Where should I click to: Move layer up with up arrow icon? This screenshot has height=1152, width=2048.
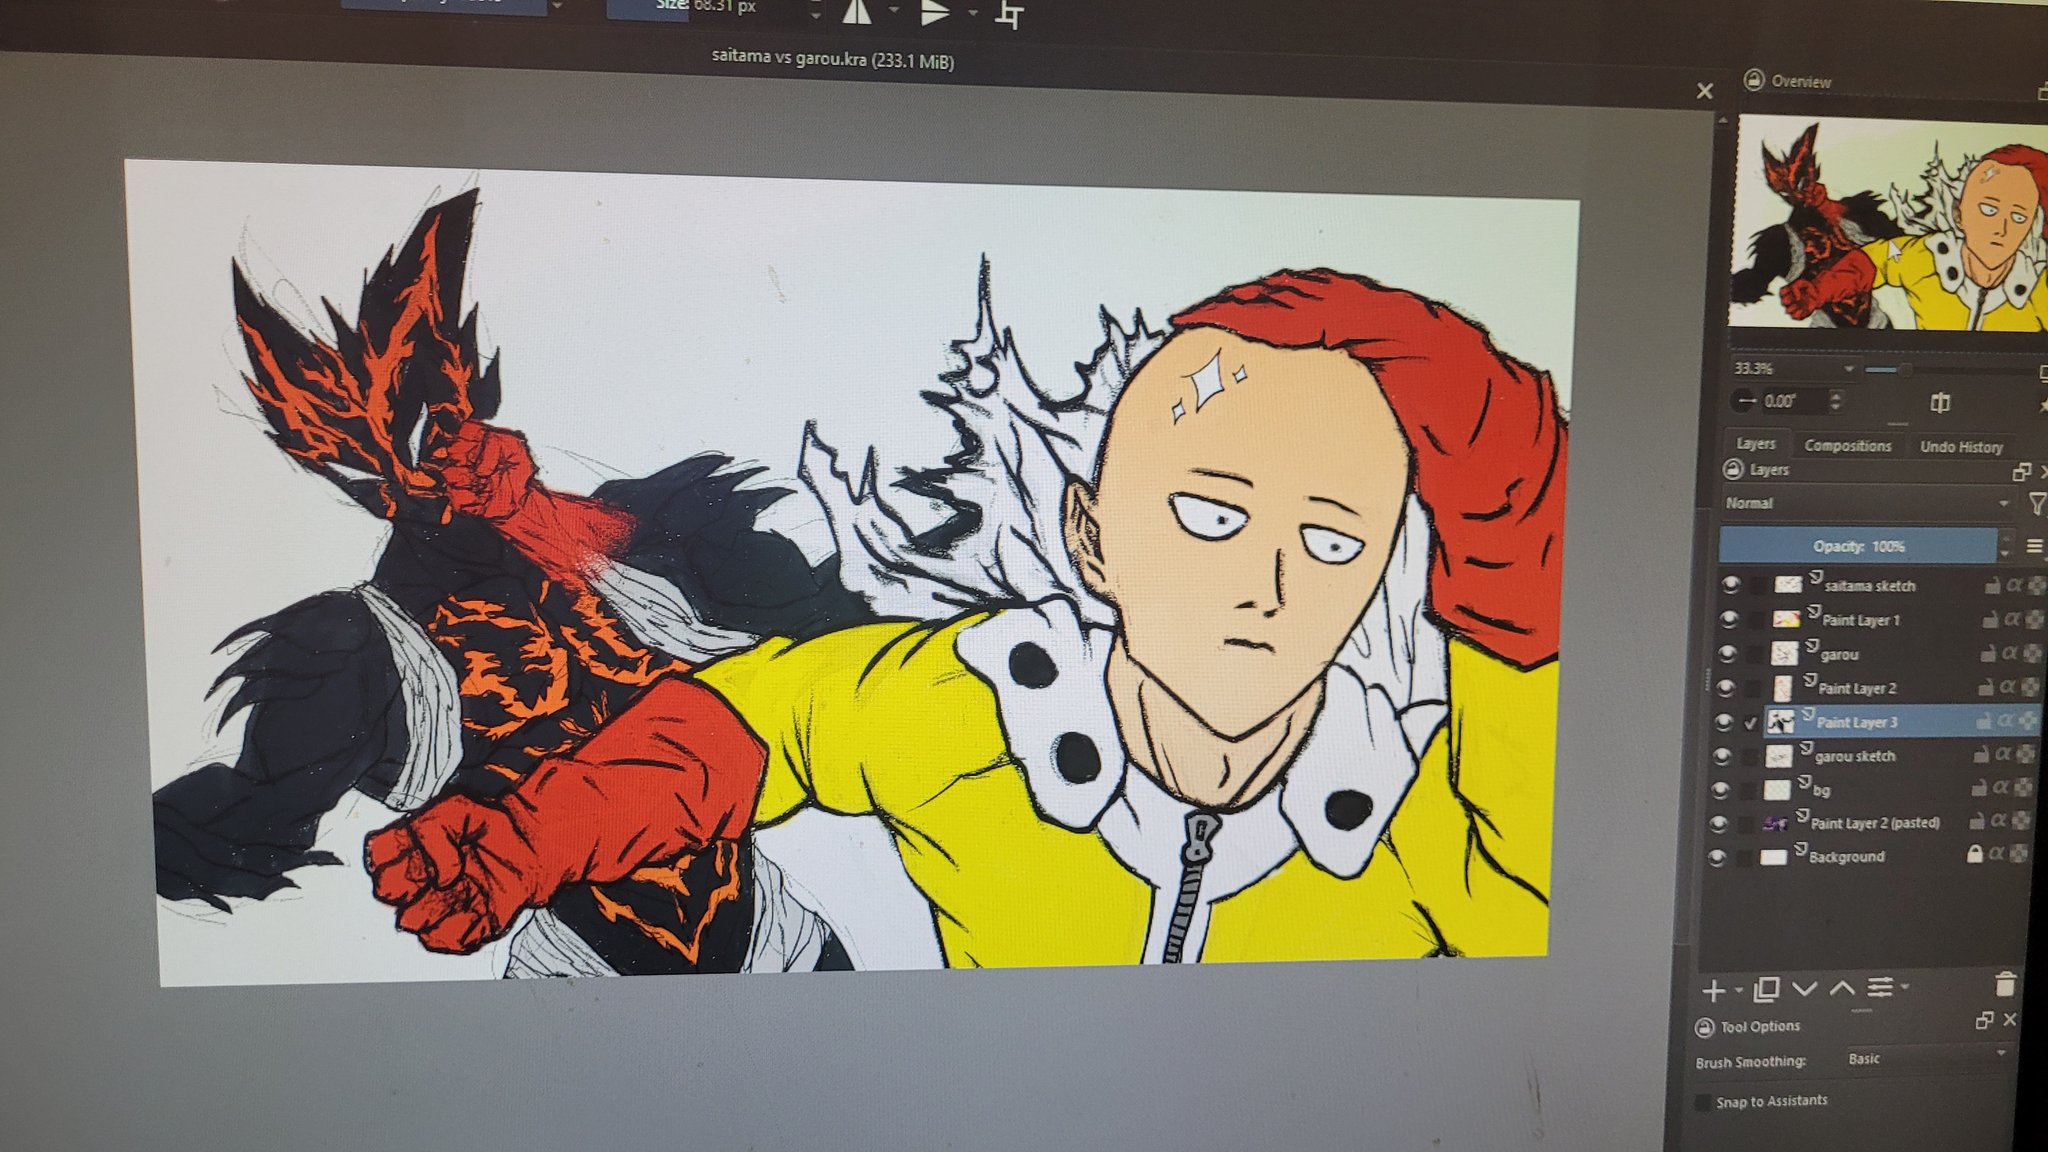1842,988
